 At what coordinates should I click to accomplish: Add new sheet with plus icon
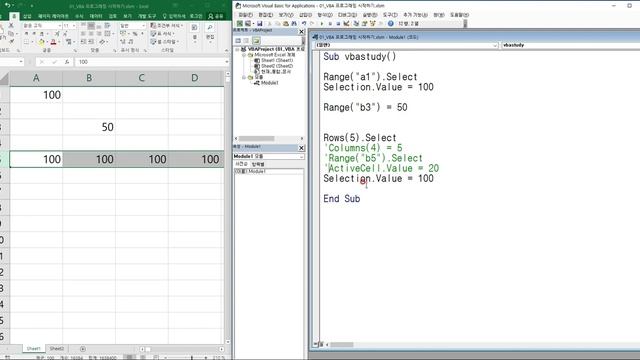point(83,349)
